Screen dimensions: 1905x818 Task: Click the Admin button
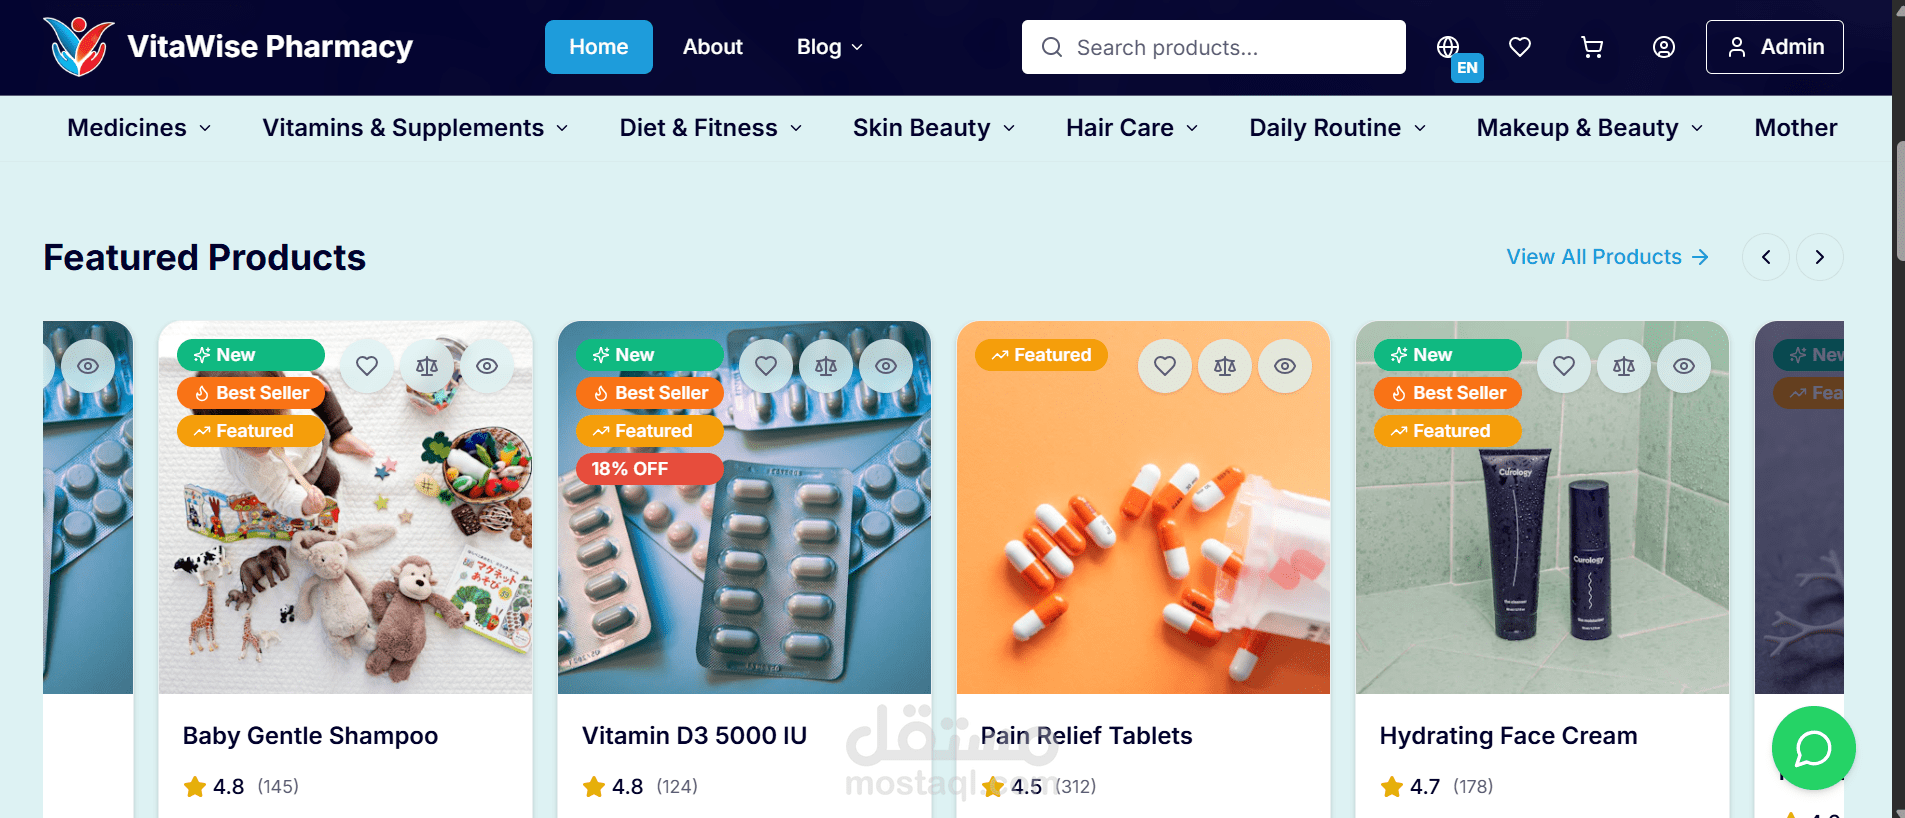point(1774,47)
